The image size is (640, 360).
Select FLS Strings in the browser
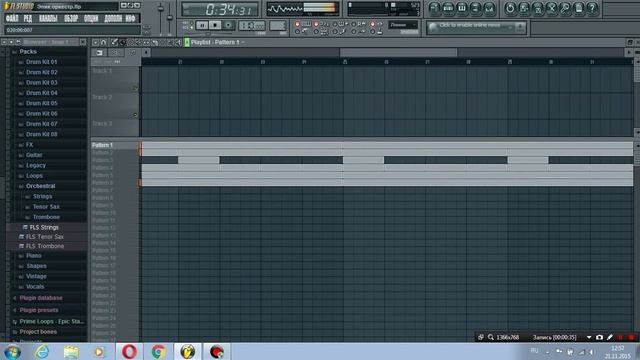coord(44,227)
